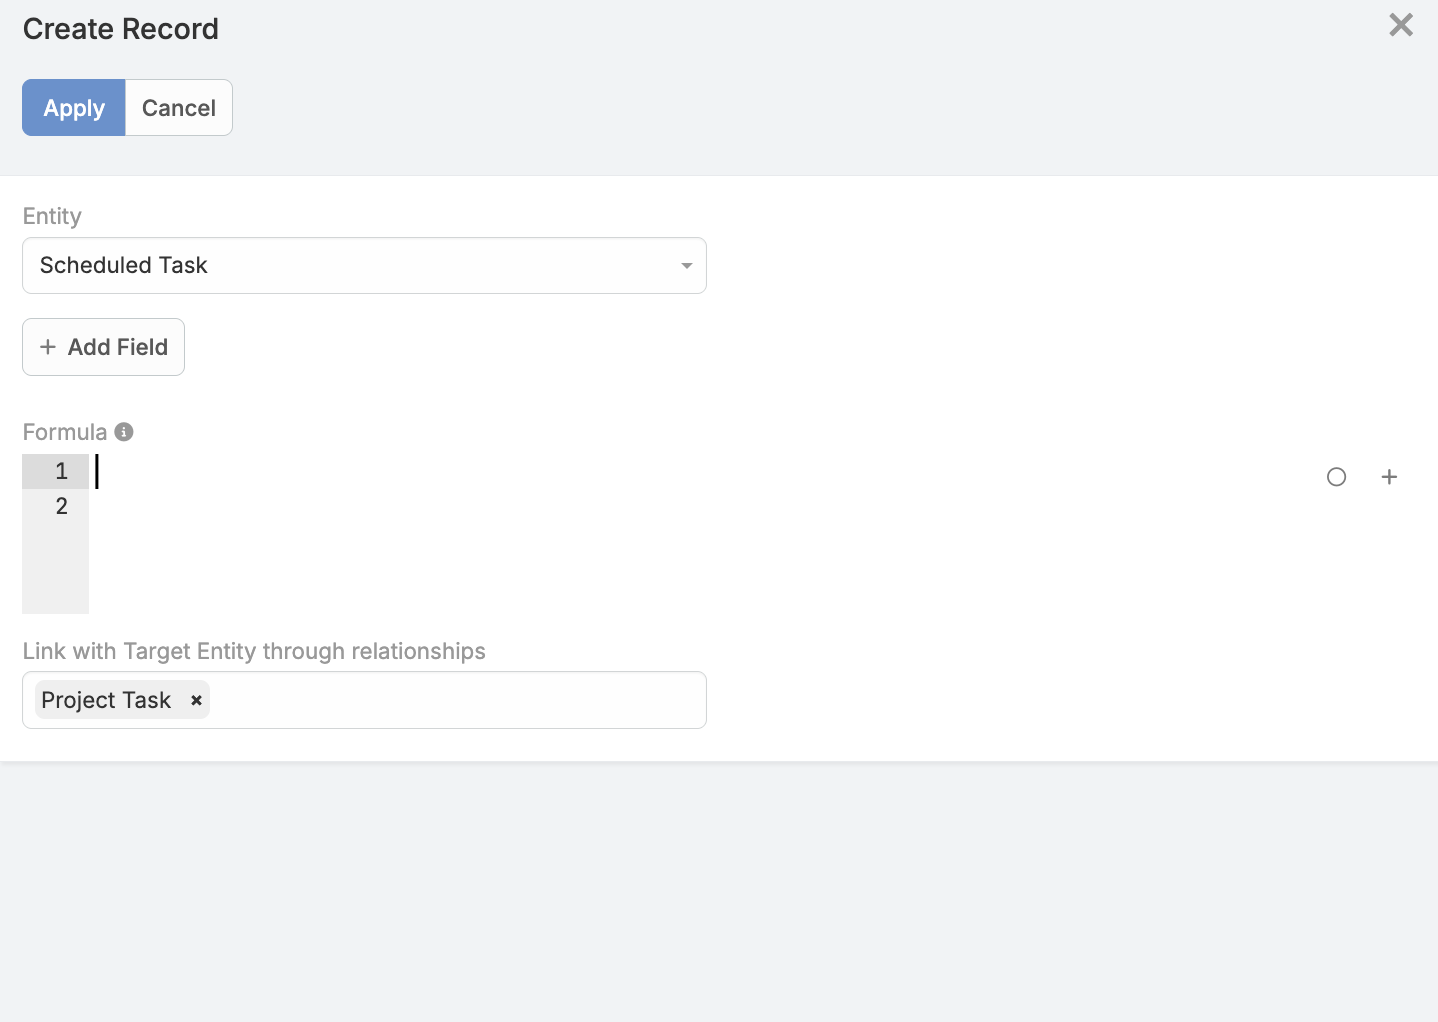Close the Create Record dialog
This screenshot has height=1022, width=1438.
pos(1401,25)
